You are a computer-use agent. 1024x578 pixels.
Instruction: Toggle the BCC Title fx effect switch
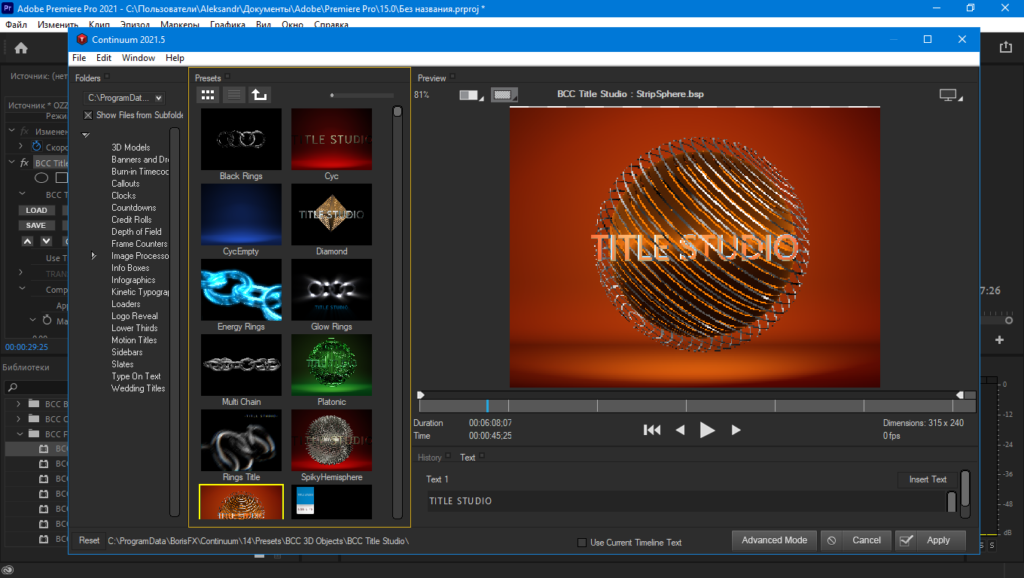pyautogui.click(x=24, y=163)
